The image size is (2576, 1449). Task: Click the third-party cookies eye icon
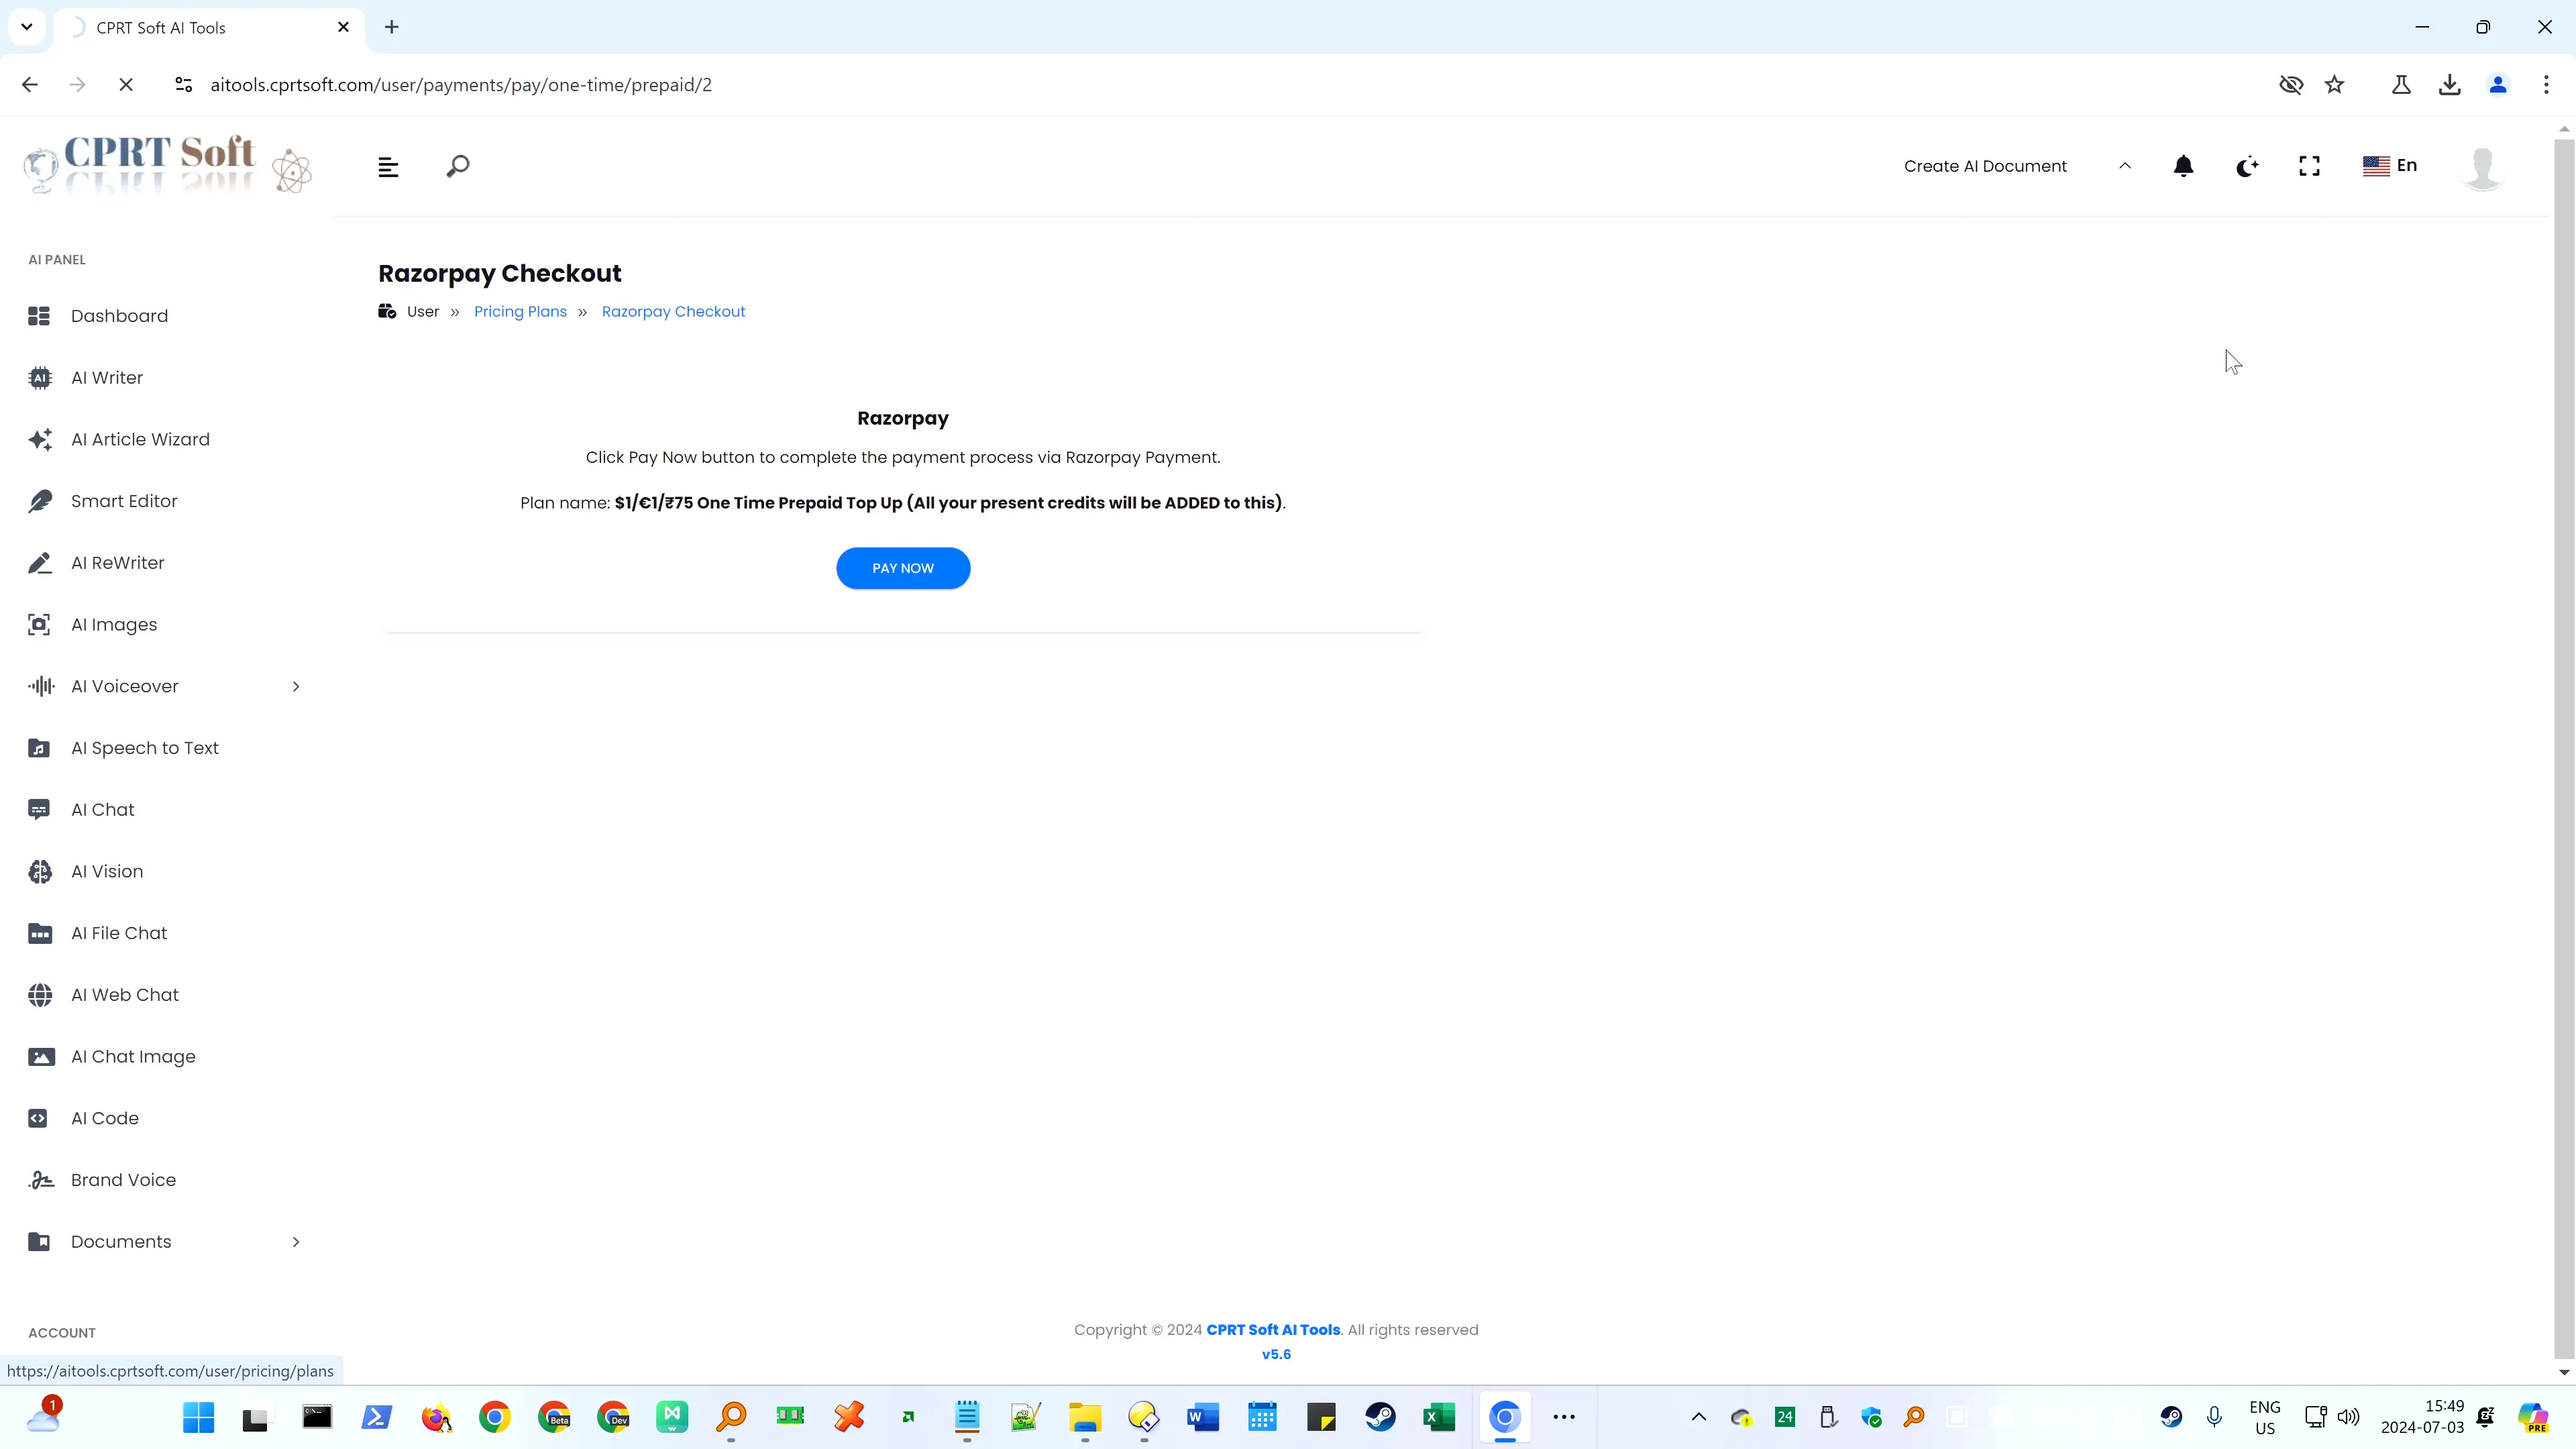pos(2291,85)
